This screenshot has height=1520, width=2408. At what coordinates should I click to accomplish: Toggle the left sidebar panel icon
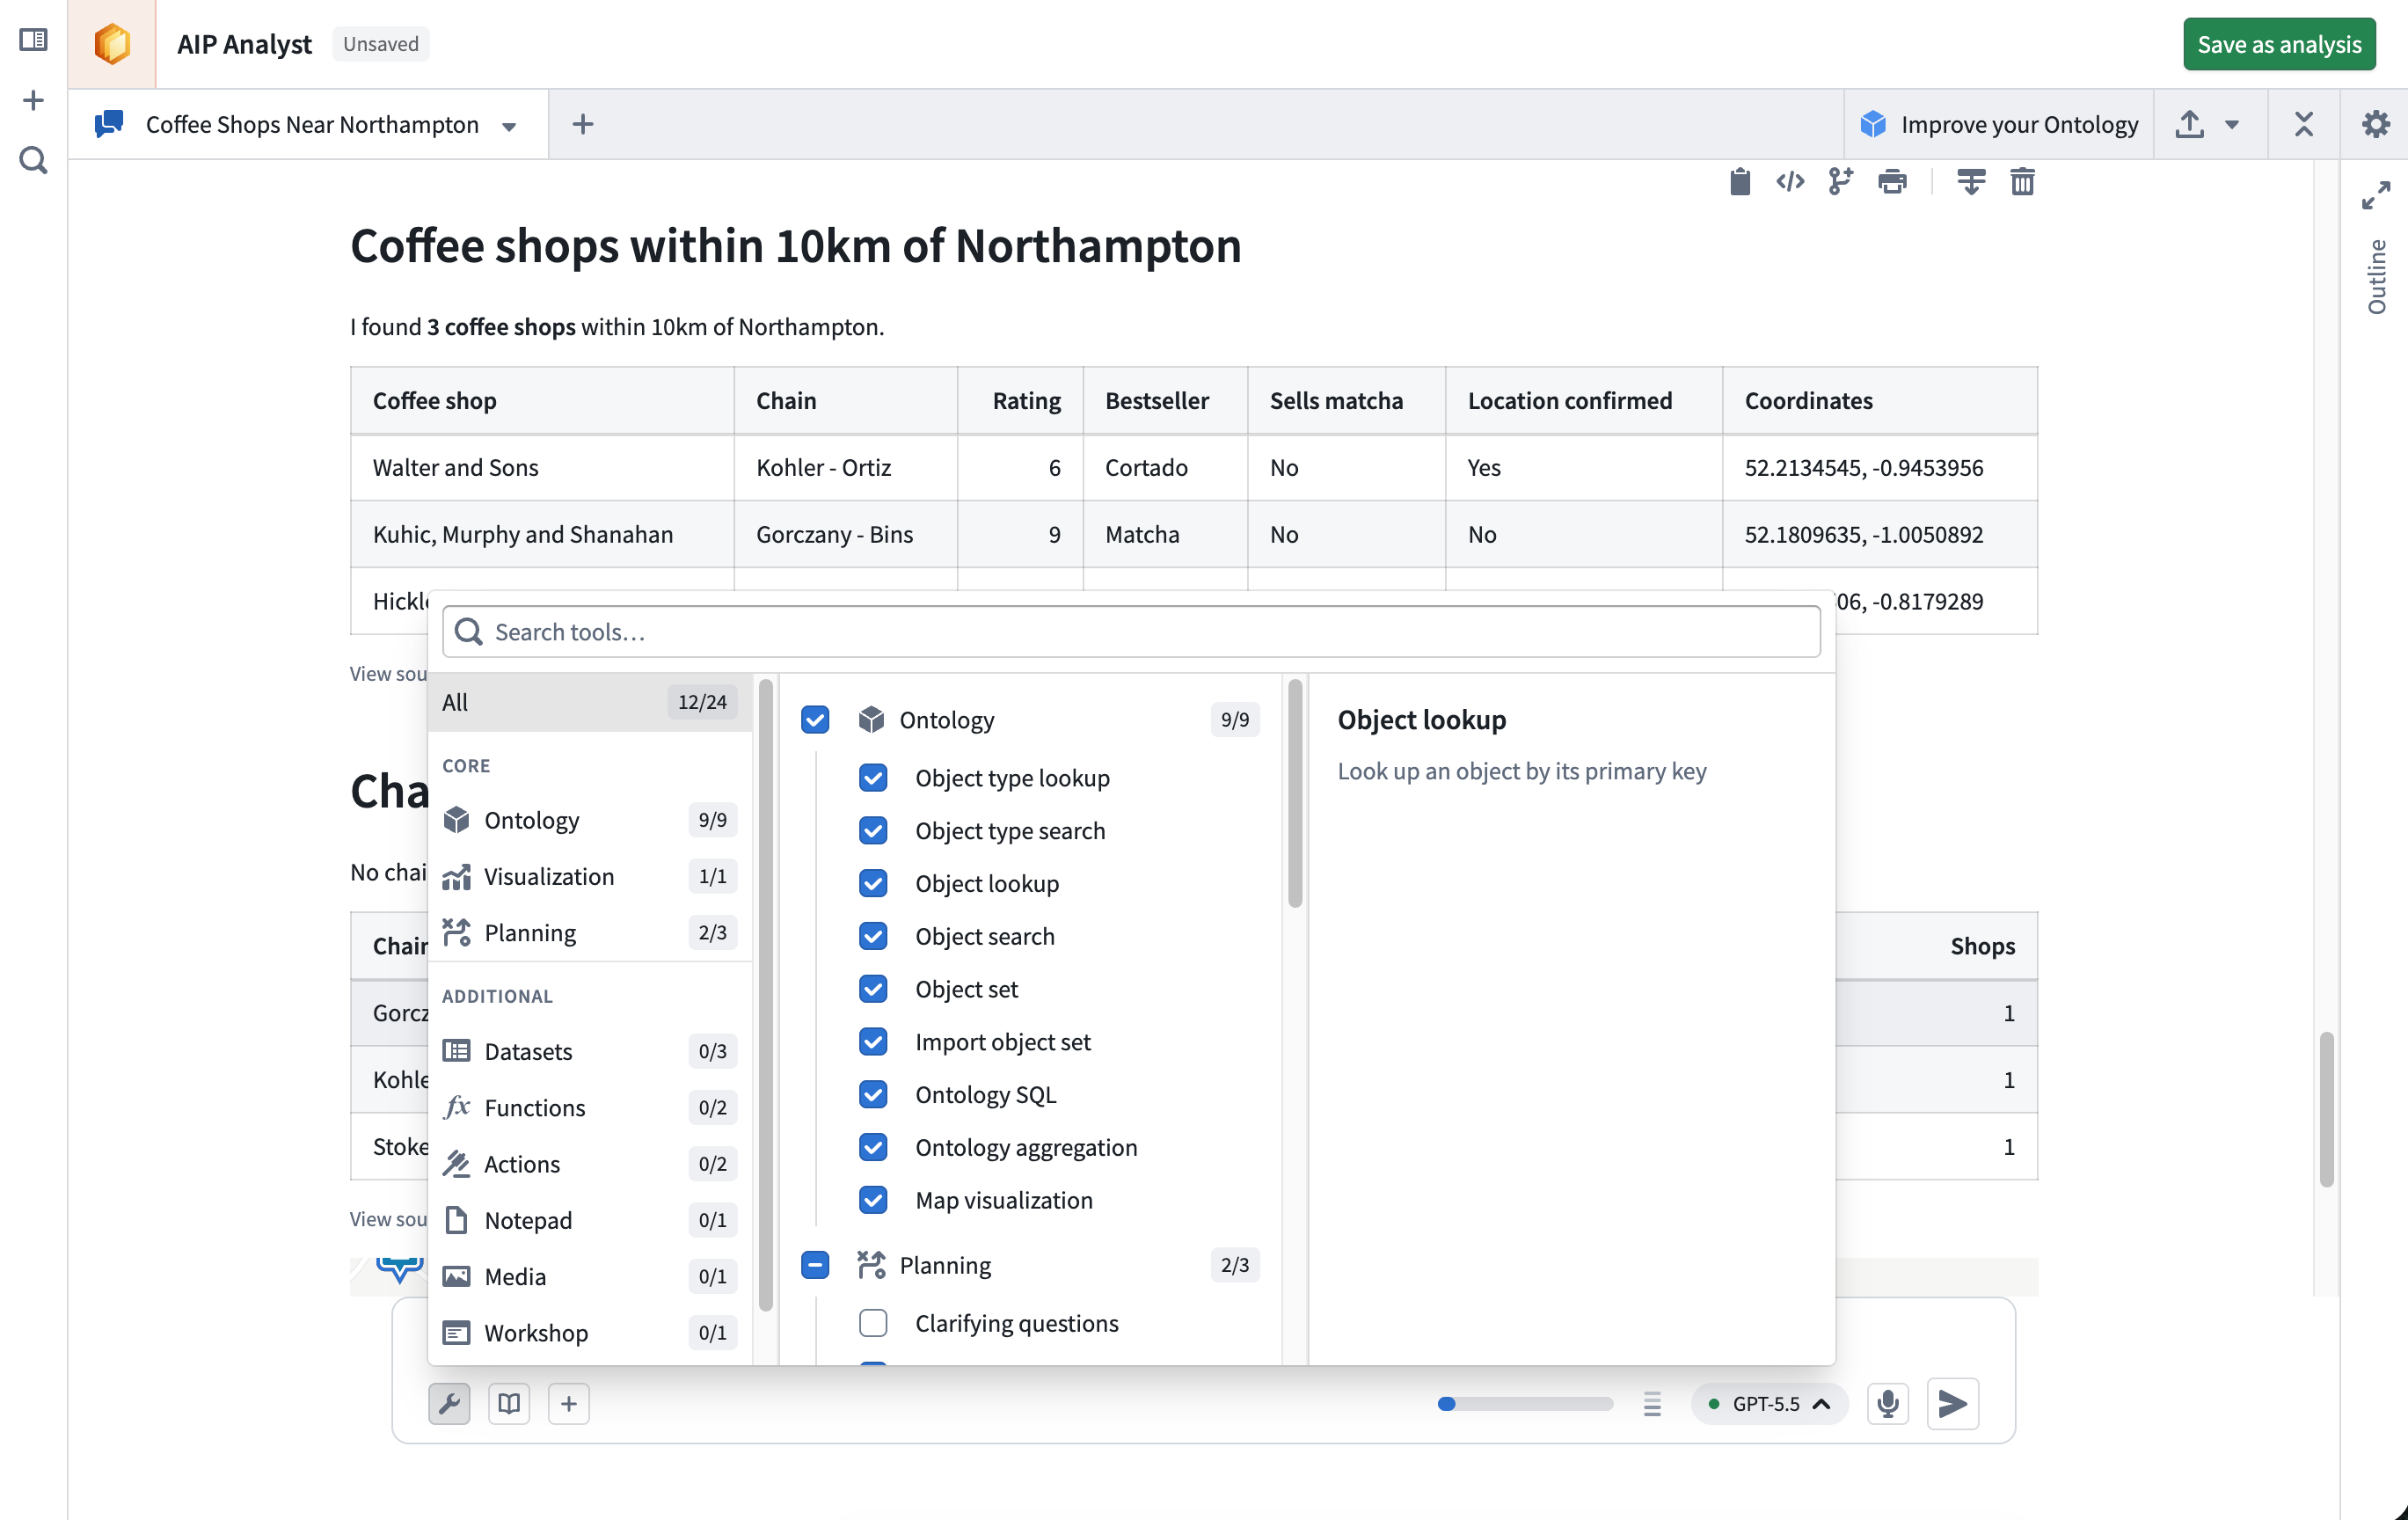[x=33, y=40]
